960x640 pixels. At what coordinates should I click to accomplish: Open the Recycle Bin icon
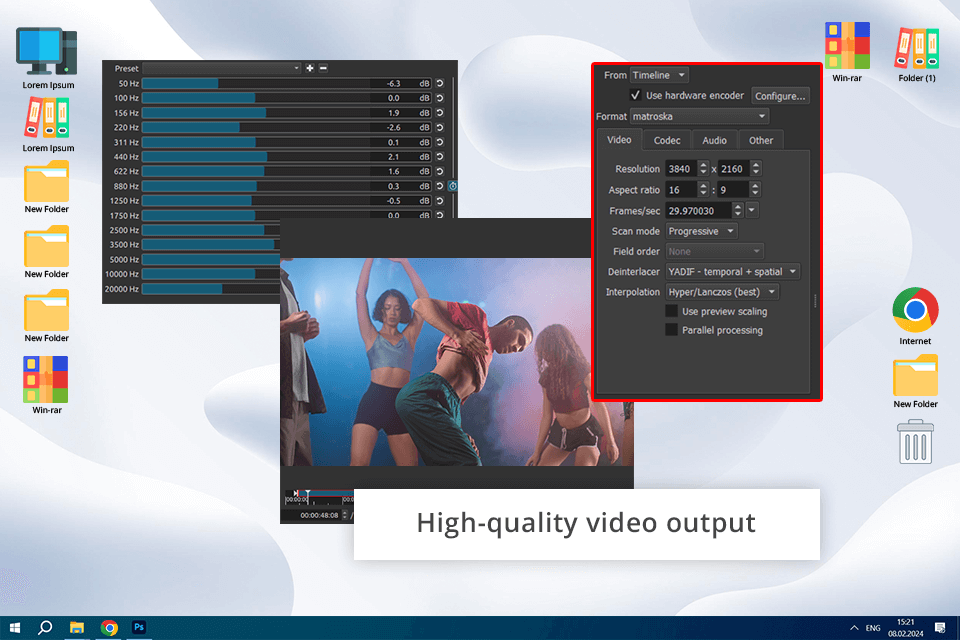(x=915, y=442)
